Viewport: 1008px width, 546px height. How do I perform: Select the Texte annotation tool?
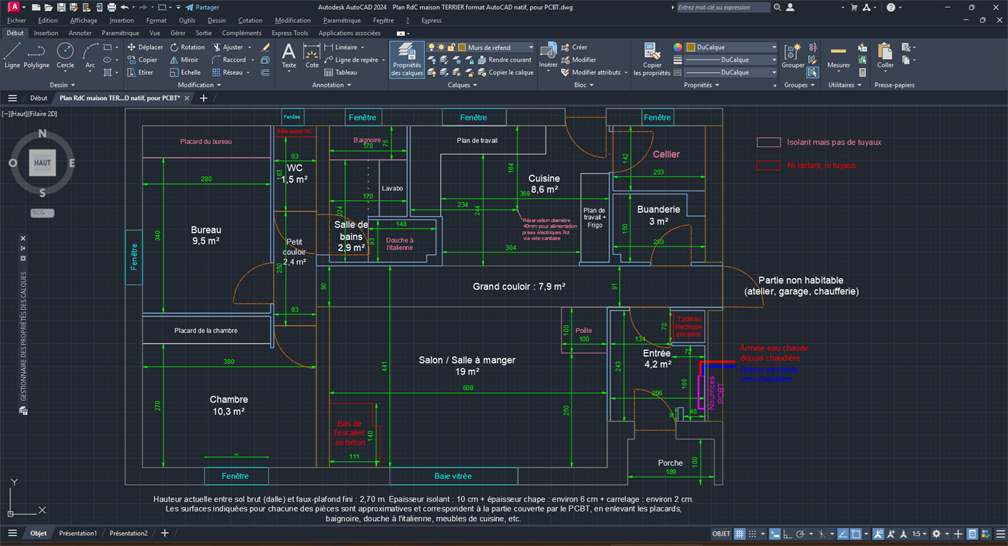click(x=289, y=55)
